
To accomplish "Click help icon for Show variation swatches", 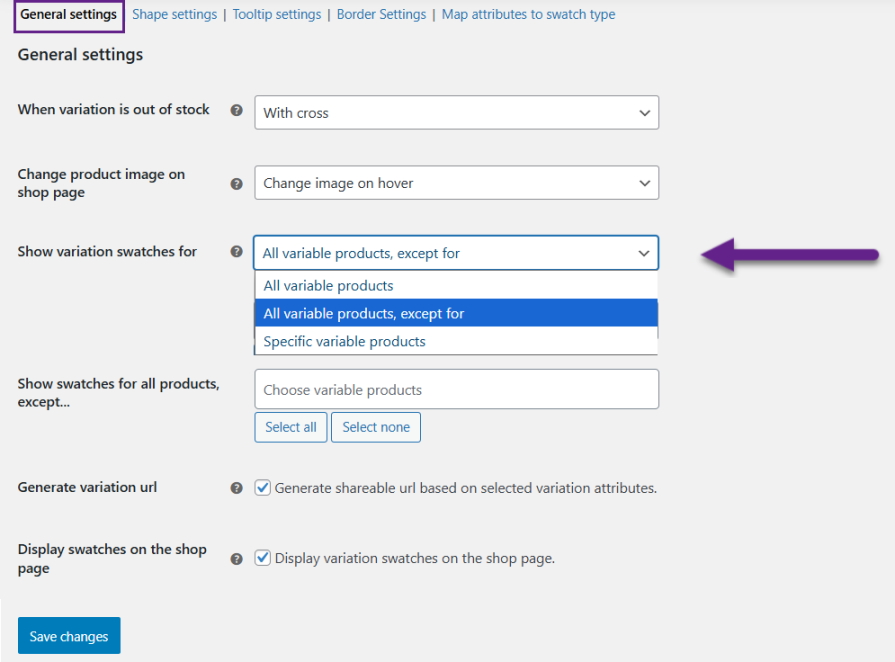I will [237, 252].
